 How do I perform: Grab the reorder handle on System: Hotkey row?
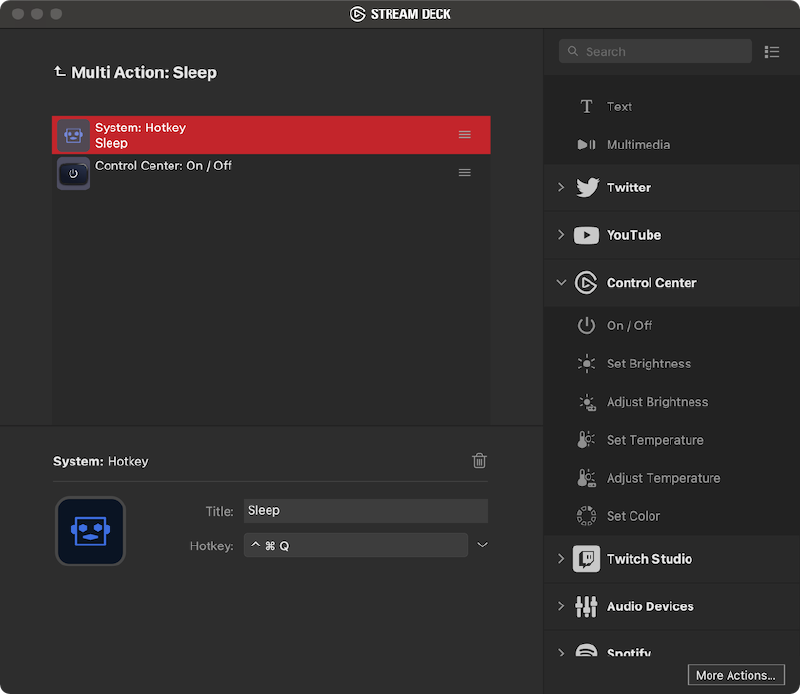coord(464,135)
